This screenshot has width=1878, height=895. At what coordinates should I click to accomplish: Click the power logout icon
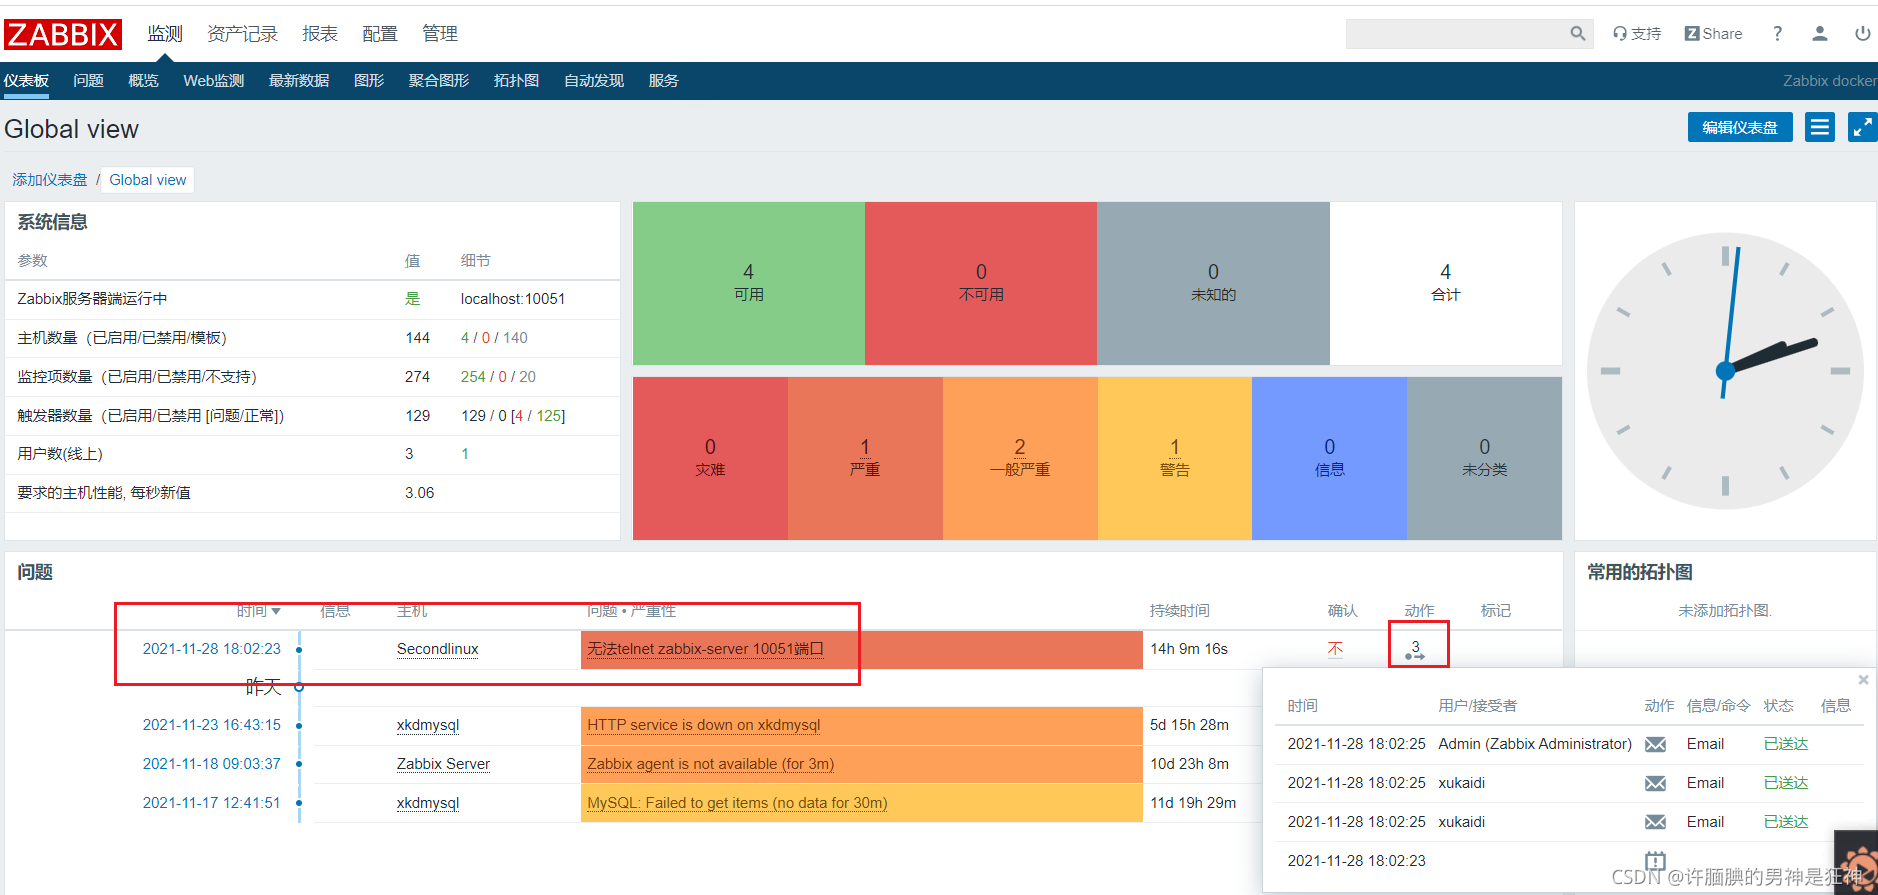pos(1862,33)
